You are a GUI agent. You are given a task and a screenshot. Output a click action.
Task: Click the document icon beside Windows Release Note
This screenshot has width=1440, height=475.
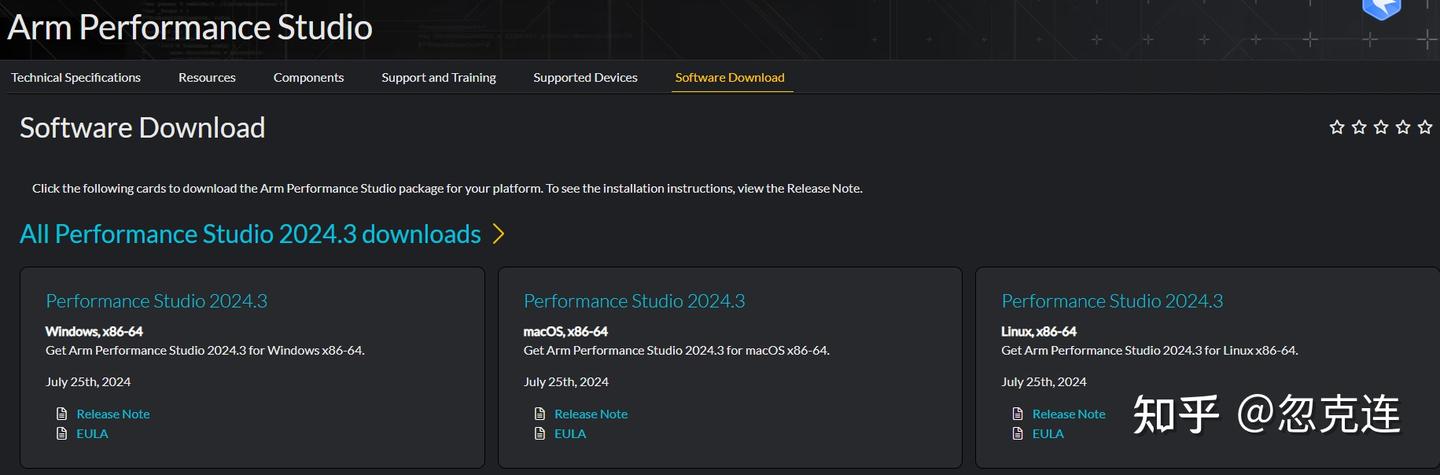63,414
